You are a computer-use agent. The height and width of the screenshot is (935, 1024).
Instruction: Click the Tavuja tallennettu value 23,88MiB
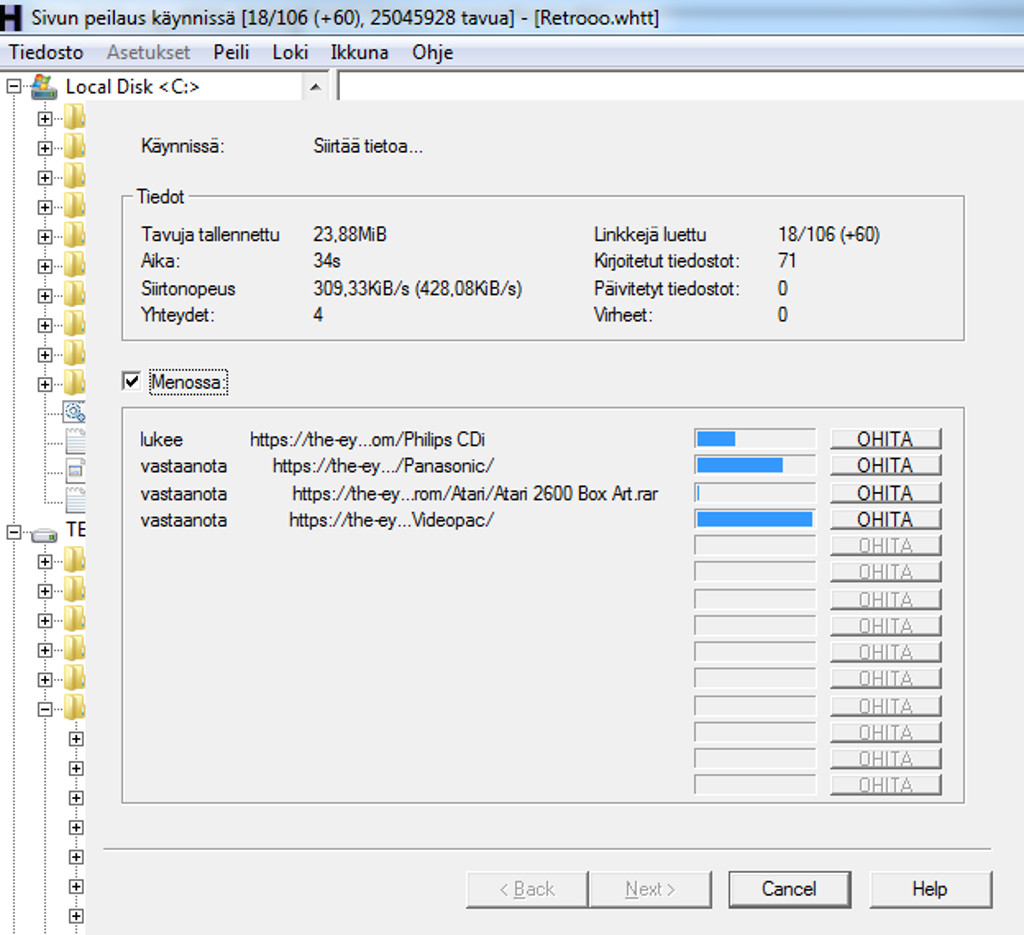pos(349,234)
